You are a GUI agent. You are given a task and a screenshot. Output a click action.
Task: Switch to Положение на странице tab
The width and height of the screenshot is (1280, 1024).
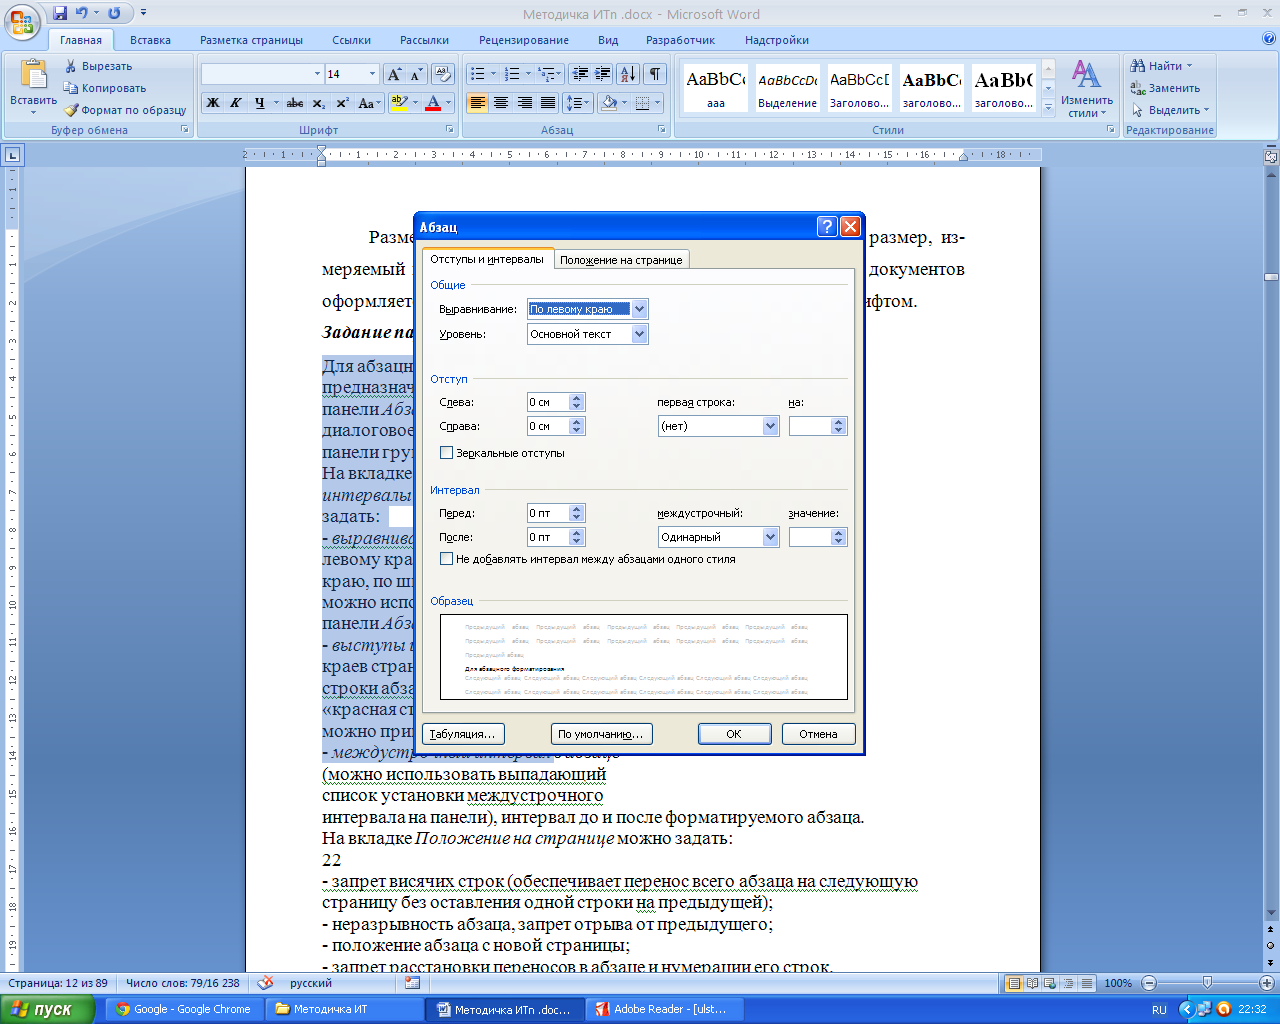click(x=621, y=260)
